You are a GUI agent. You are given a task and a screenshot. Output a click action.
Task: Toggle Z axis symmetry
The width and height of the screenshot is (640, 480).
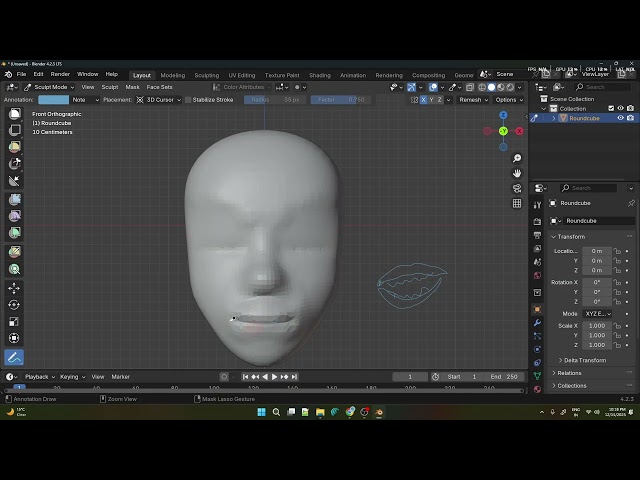[439, 100]
